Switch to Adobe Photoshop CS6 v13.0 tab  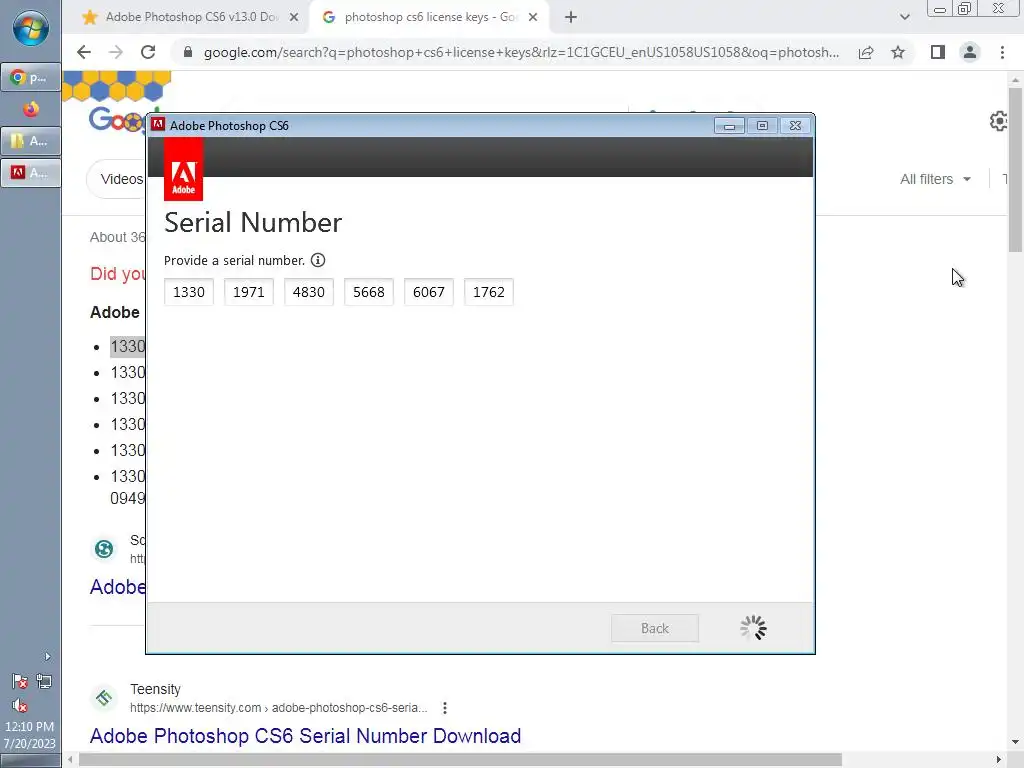tap(189, 18)
